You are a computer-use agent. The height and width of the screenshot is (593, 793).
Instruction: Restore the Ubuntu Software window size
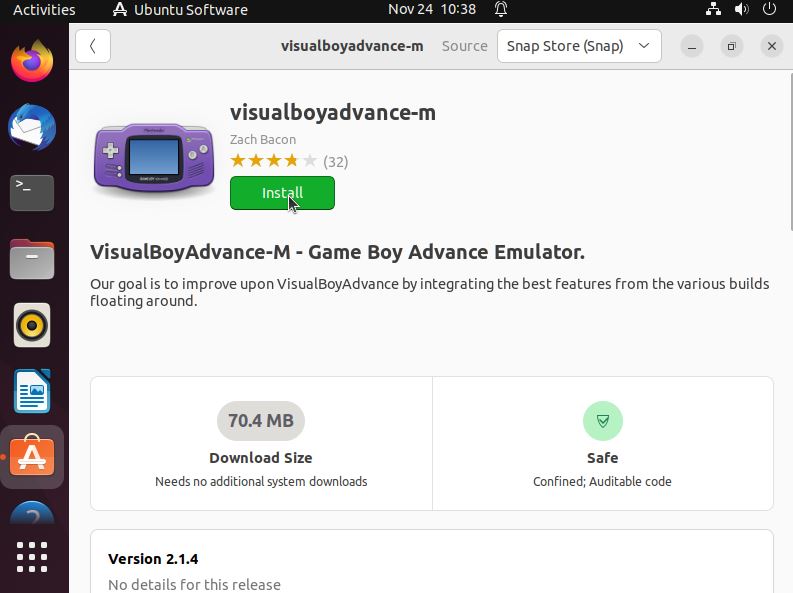[x=732, y=47]
